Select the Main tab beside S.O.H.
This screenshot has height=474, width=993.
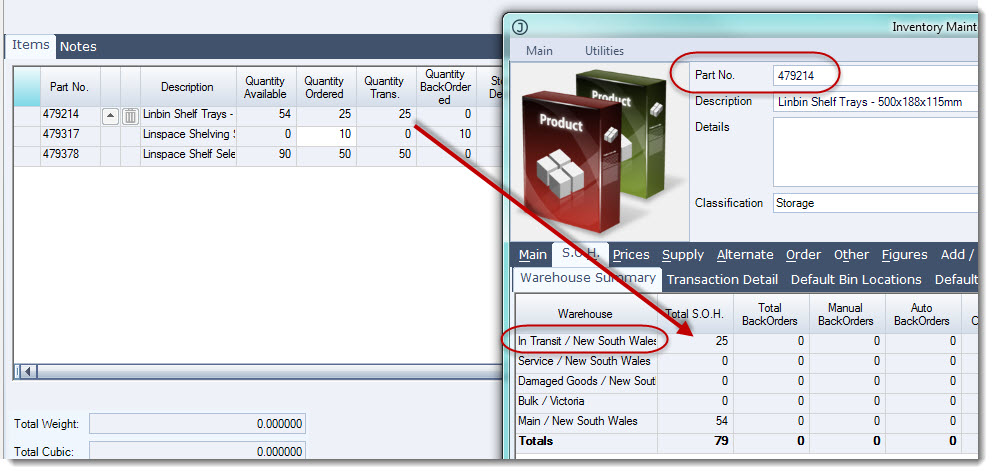pyautogui.click(x=532, y=255)
